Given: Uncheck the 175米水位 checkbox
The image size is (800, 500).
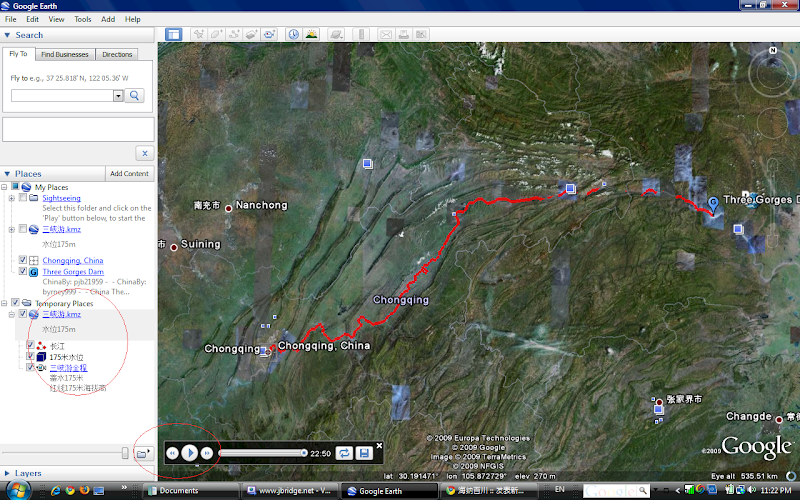Looking at the screenshot, I should pos(31,356).
